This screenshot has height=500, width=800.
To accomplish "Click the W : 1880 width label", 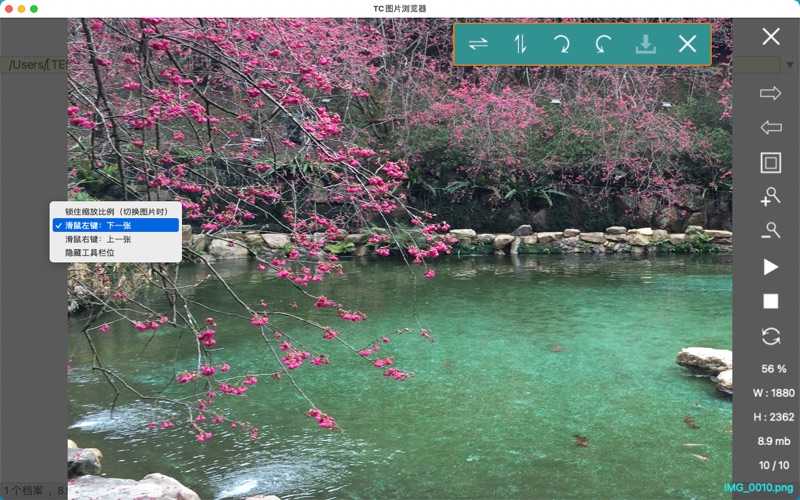I will tap(773, 393).
